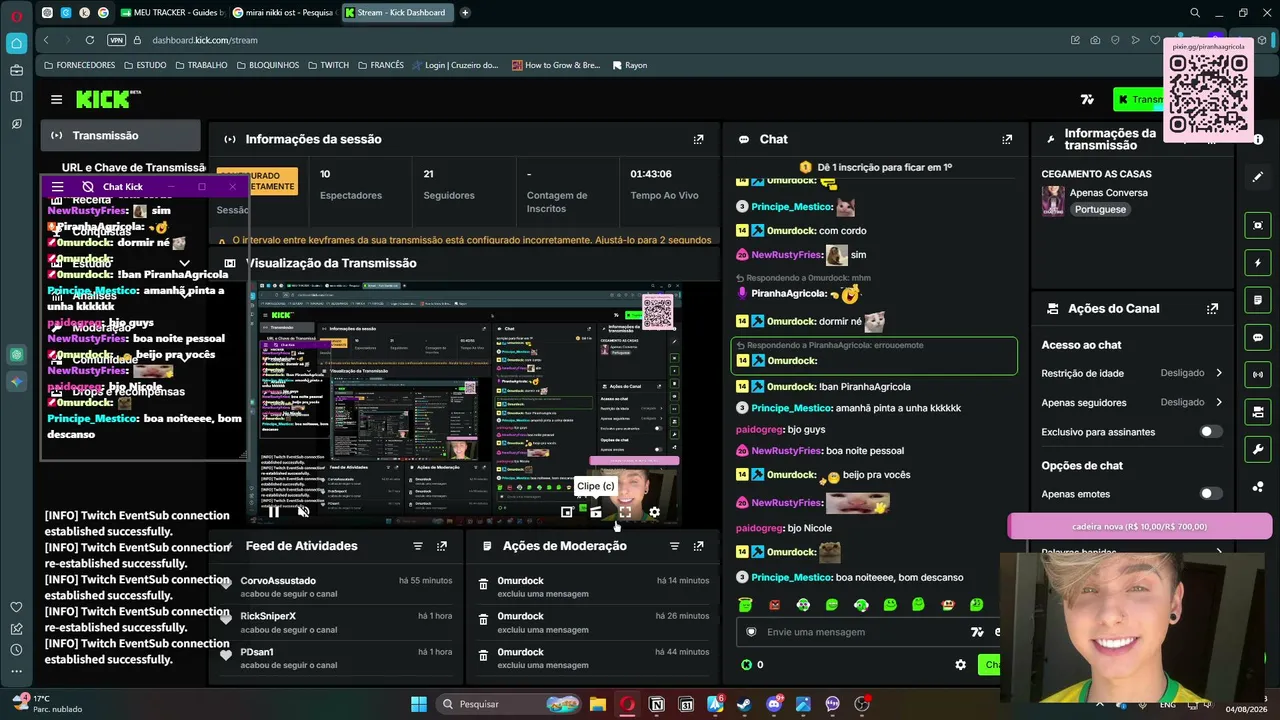1280x720 pixels.
Task: Select the Portuguese language tag
Action: click(x=1100, y=210)
